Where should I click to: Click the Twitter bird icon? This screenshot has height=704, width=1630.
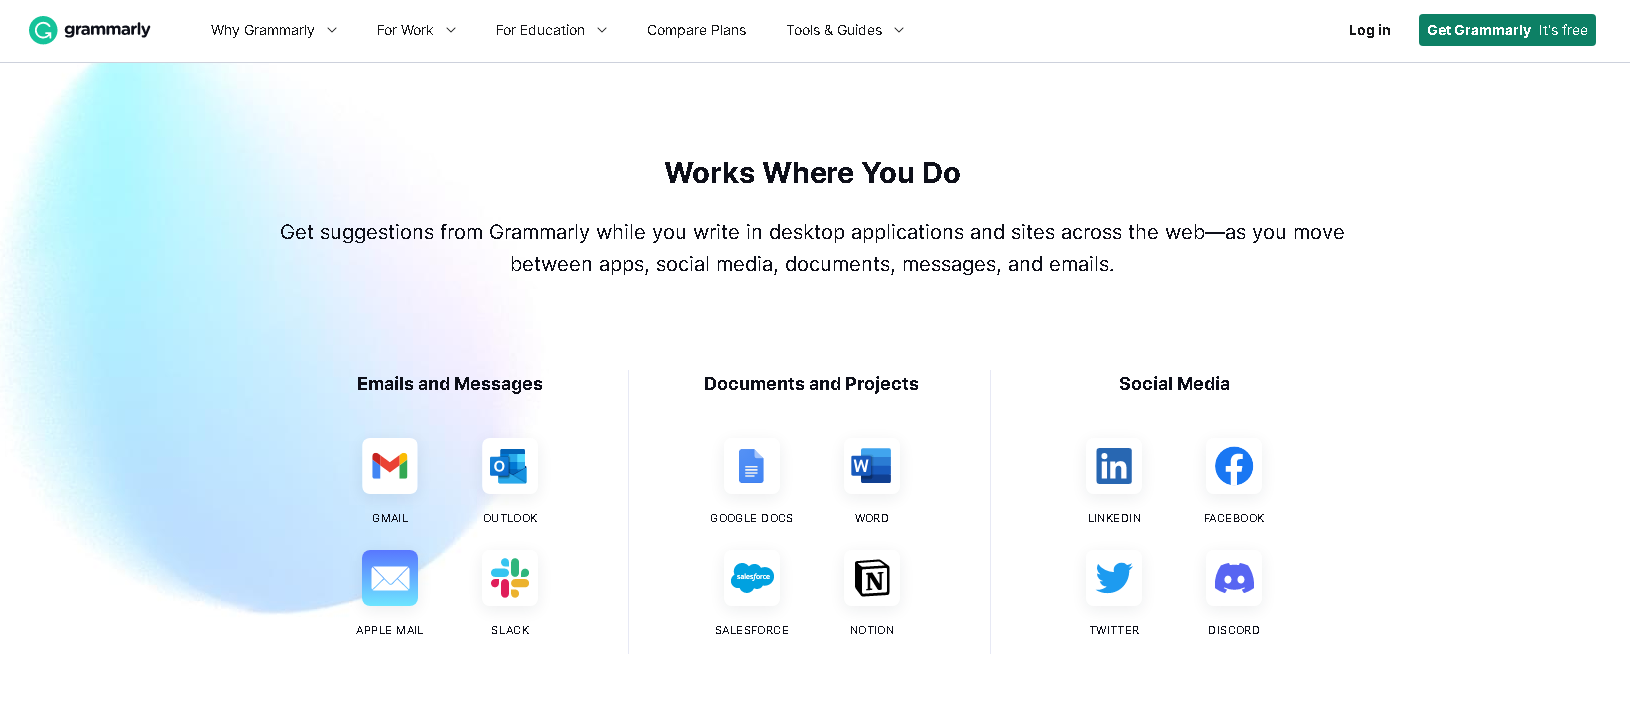click(x=1114, y=578)
